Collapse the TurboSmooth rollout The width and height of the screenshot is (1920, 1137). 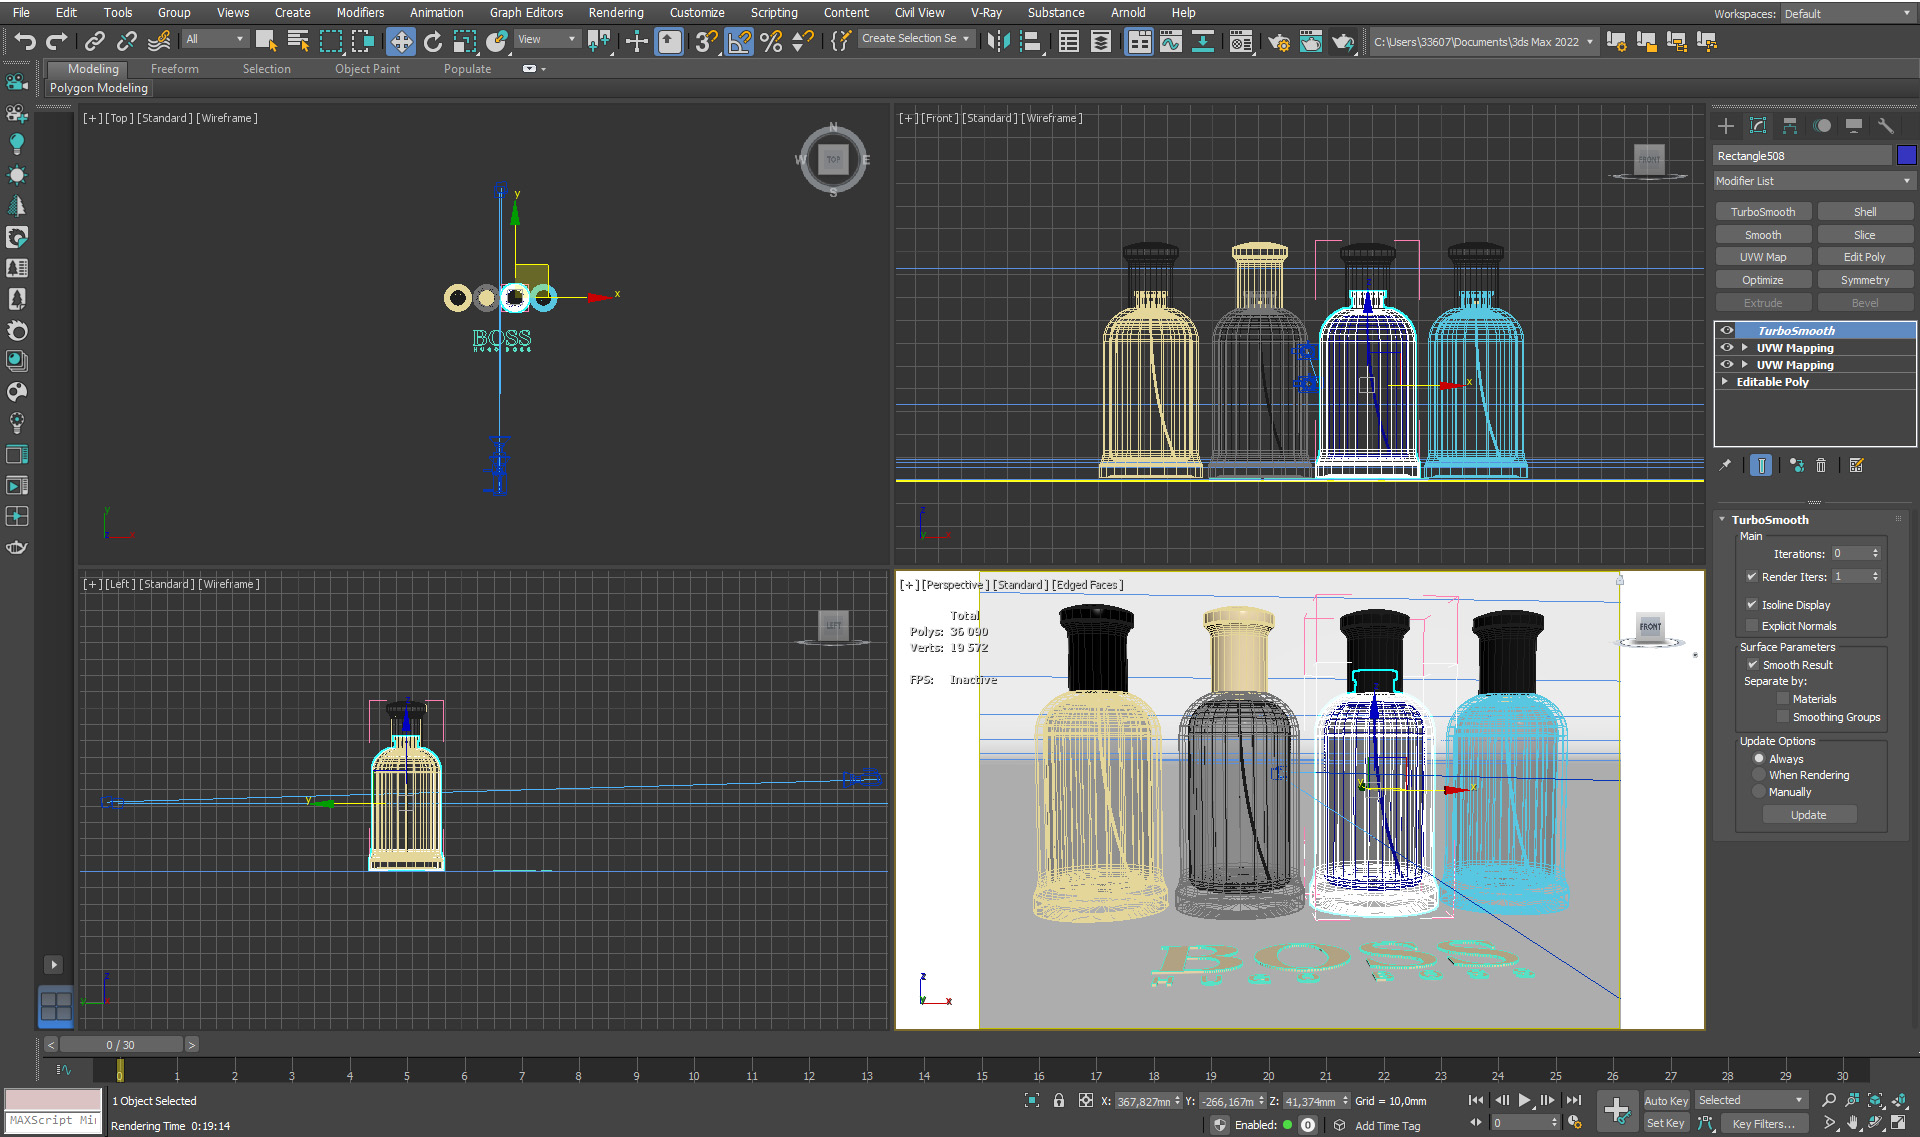pos(1722,519)
